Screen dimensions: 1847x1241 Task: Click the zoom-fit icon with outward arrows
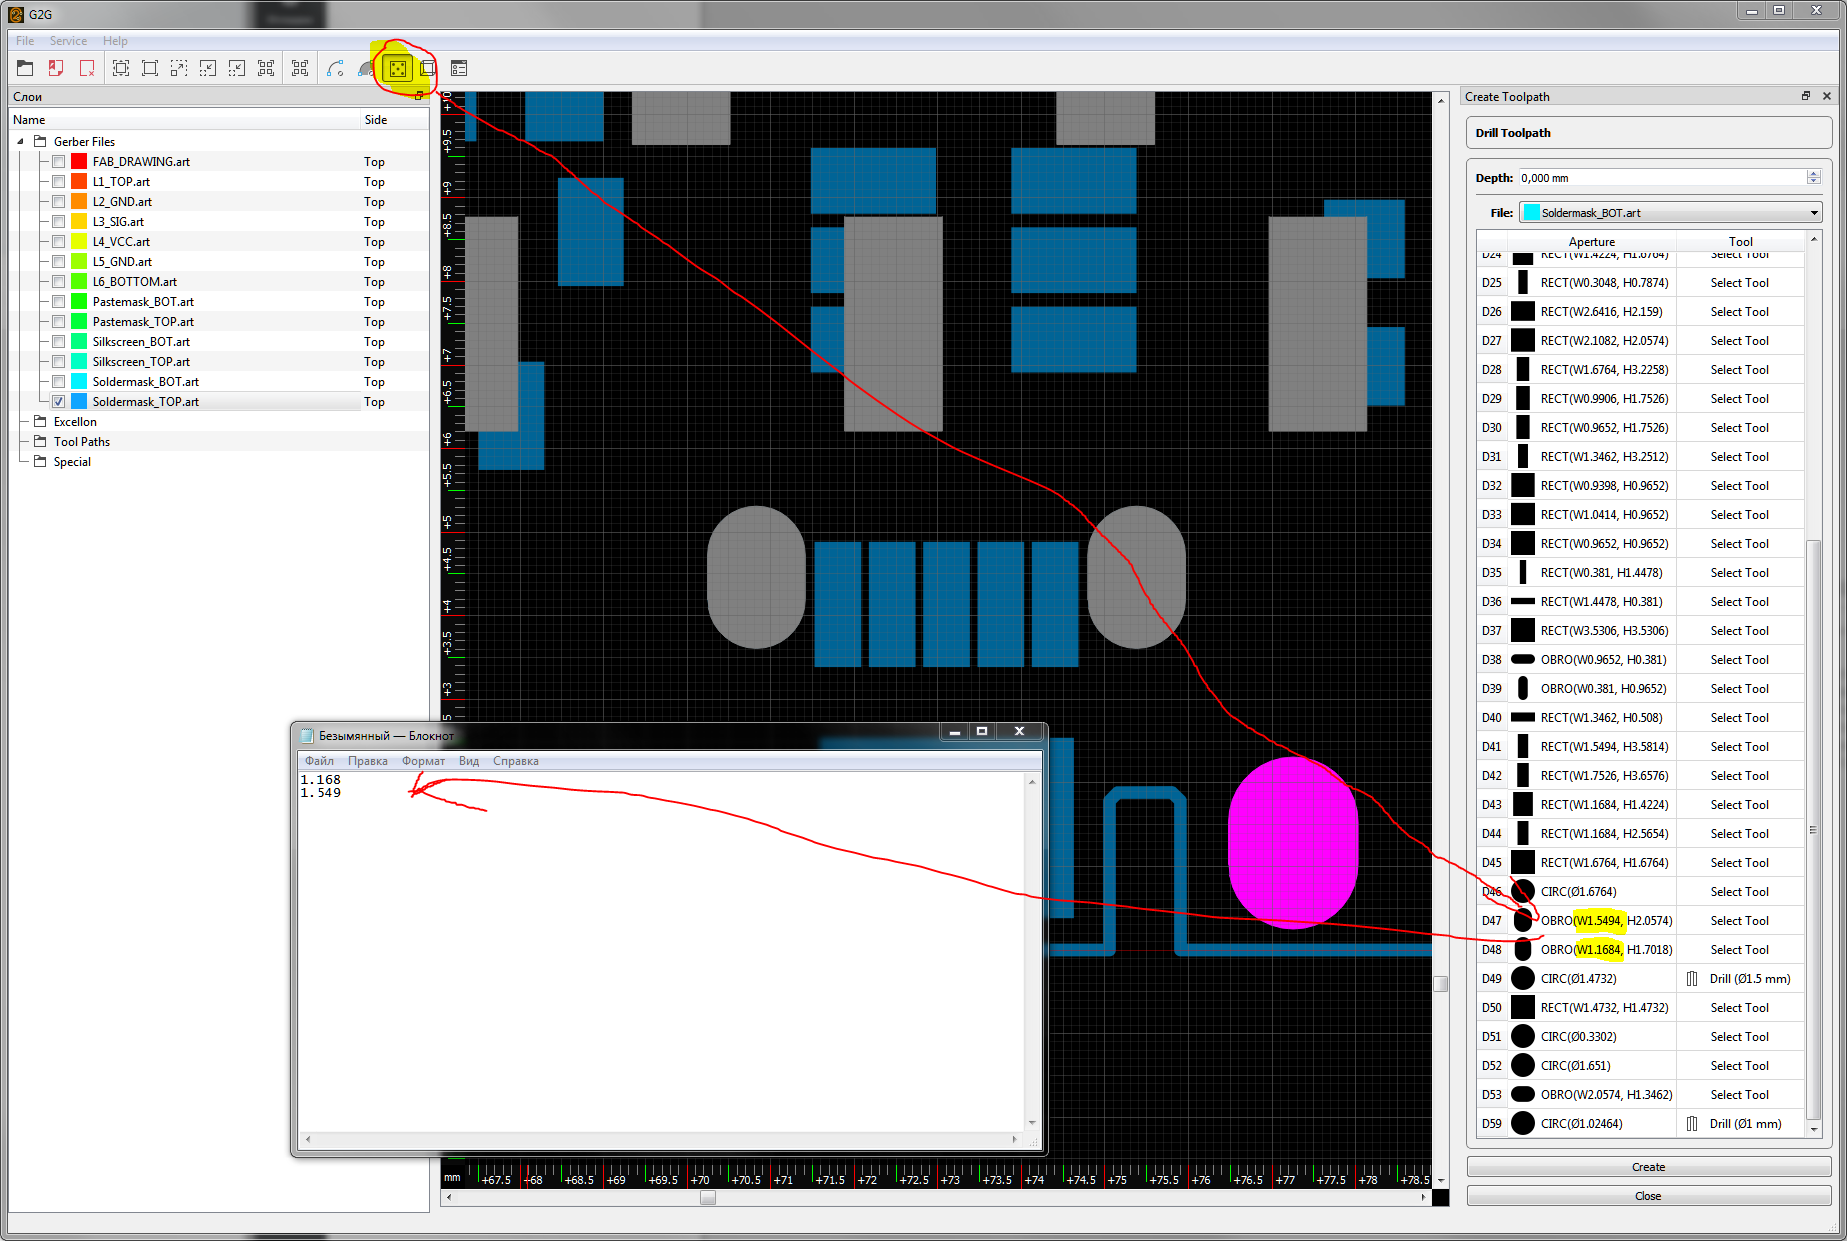click(x=121, y=68)
